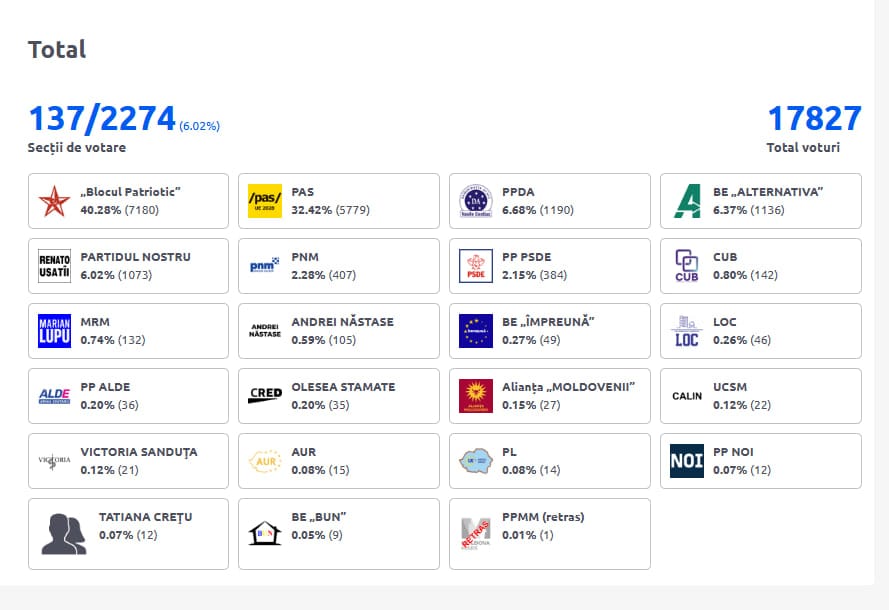Click the PP ALDE name text
Viewport: 889px width, 610px height.
105,387
